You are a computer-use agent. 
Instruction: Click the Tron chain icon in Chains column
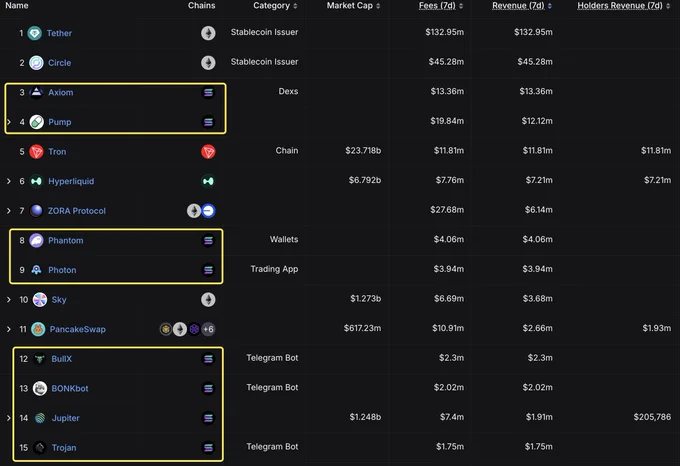coord(208,152)
